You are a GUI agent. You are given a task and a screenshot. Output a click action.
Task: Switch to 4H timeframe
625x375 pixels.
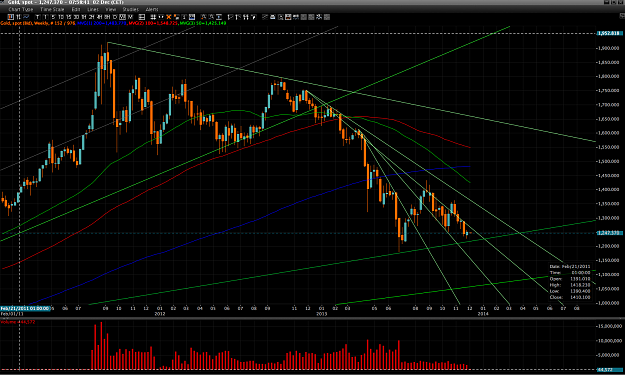point(100,17)
